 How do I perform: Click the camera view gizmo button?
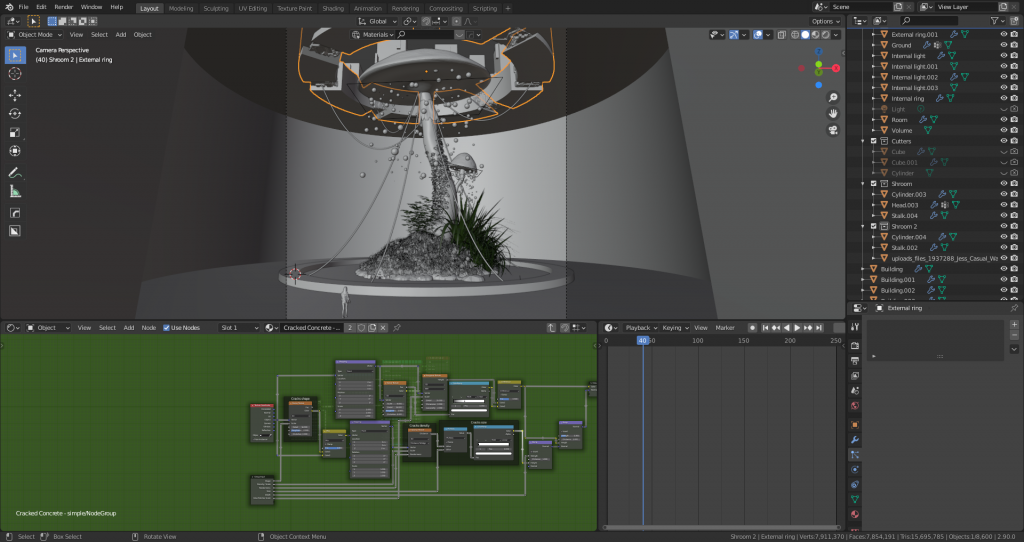[833, 129]
